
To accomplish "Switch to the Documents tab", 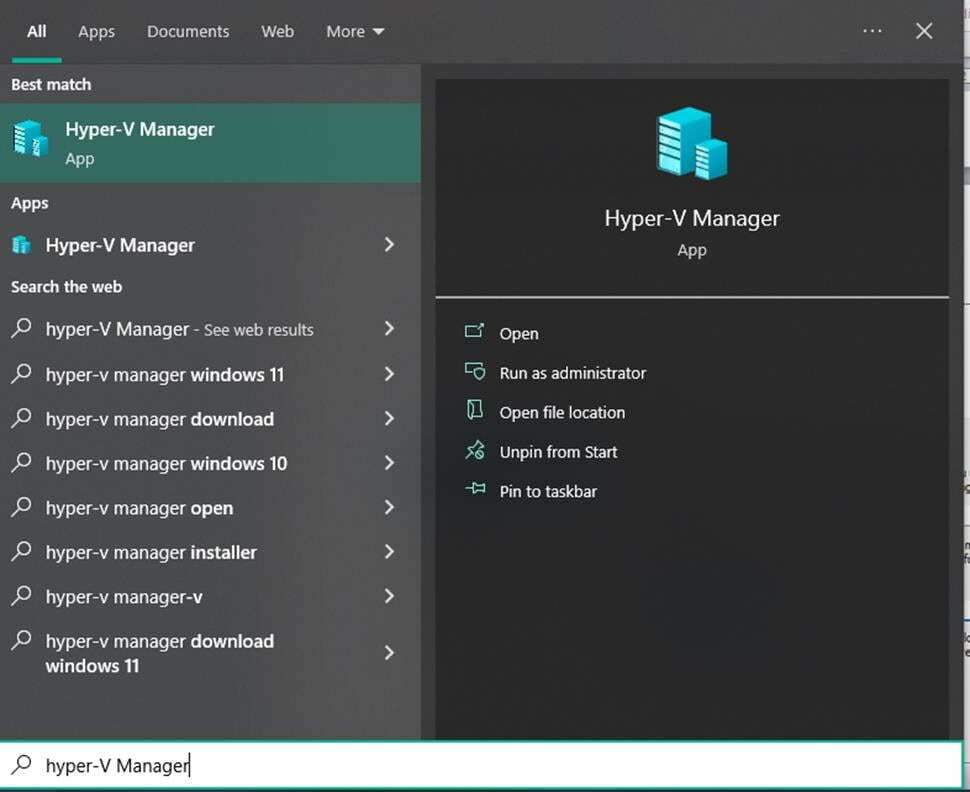I will (x=188, y=31).
